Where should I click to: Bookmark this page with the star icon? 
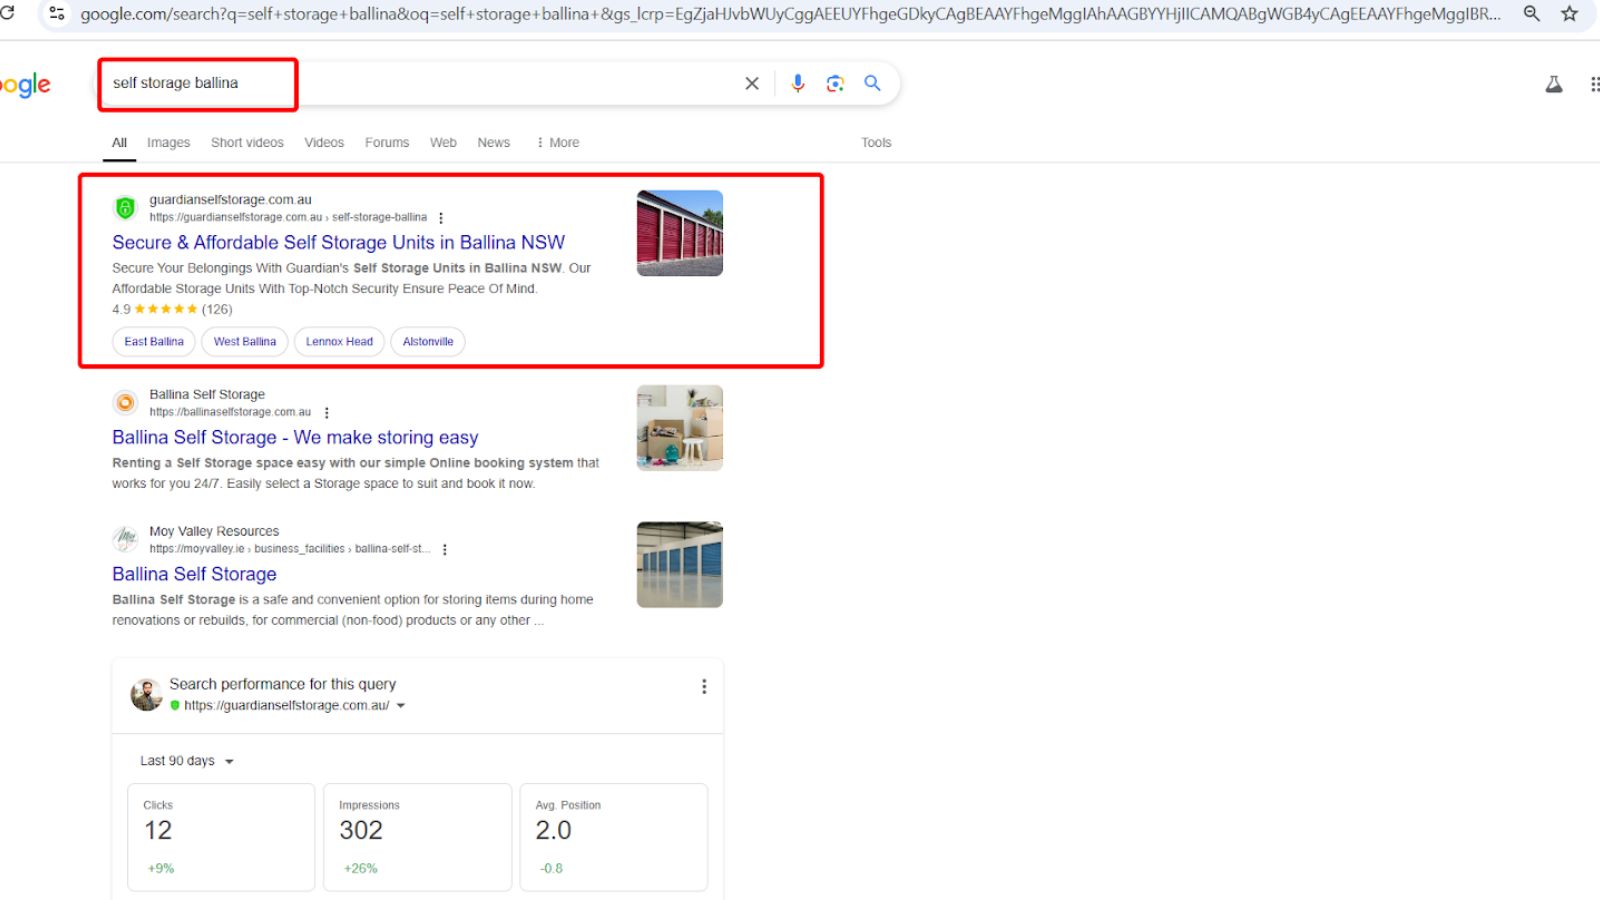pos(1569,13)
